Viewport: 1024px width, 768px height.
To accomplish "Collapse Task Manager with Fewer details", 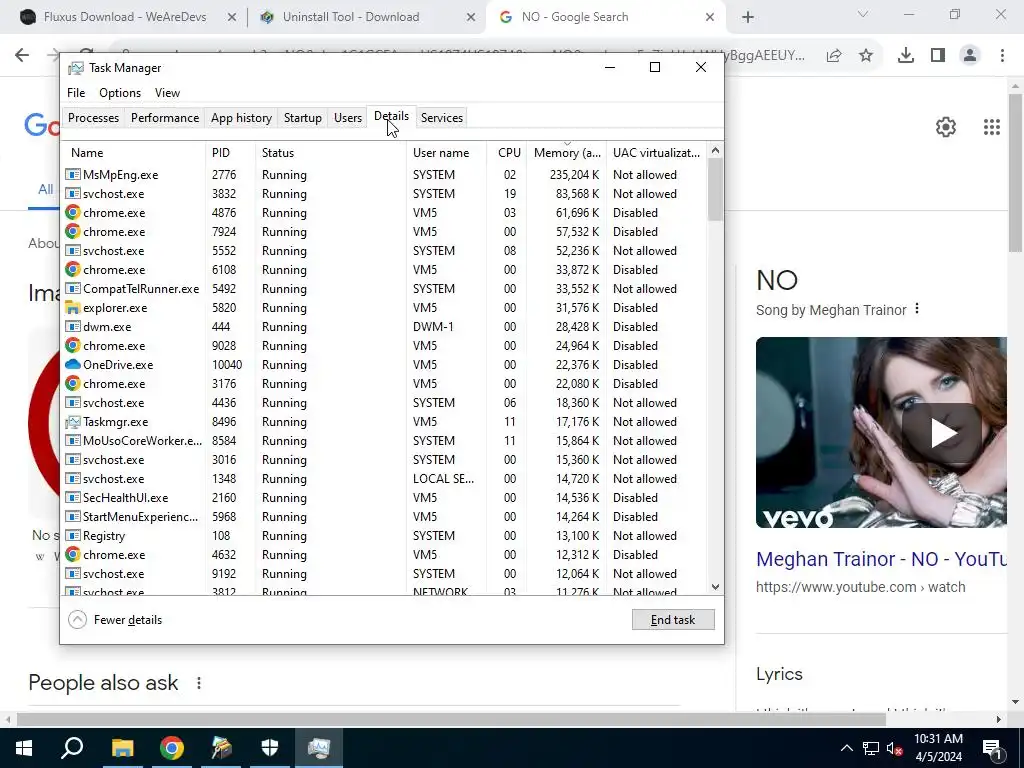I will point(115,620).
